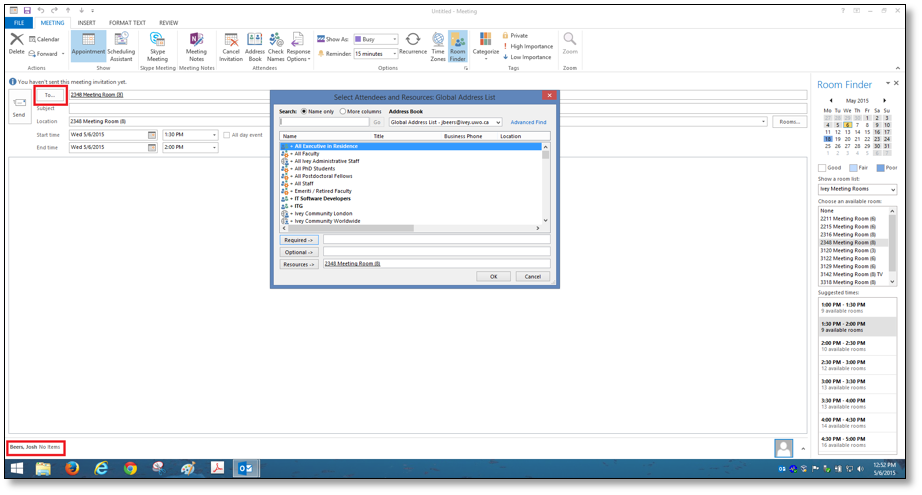Click Cancel in the Select Attendees dialog
The width and height of the screenshot is (922, 495).
pos(533,276)
